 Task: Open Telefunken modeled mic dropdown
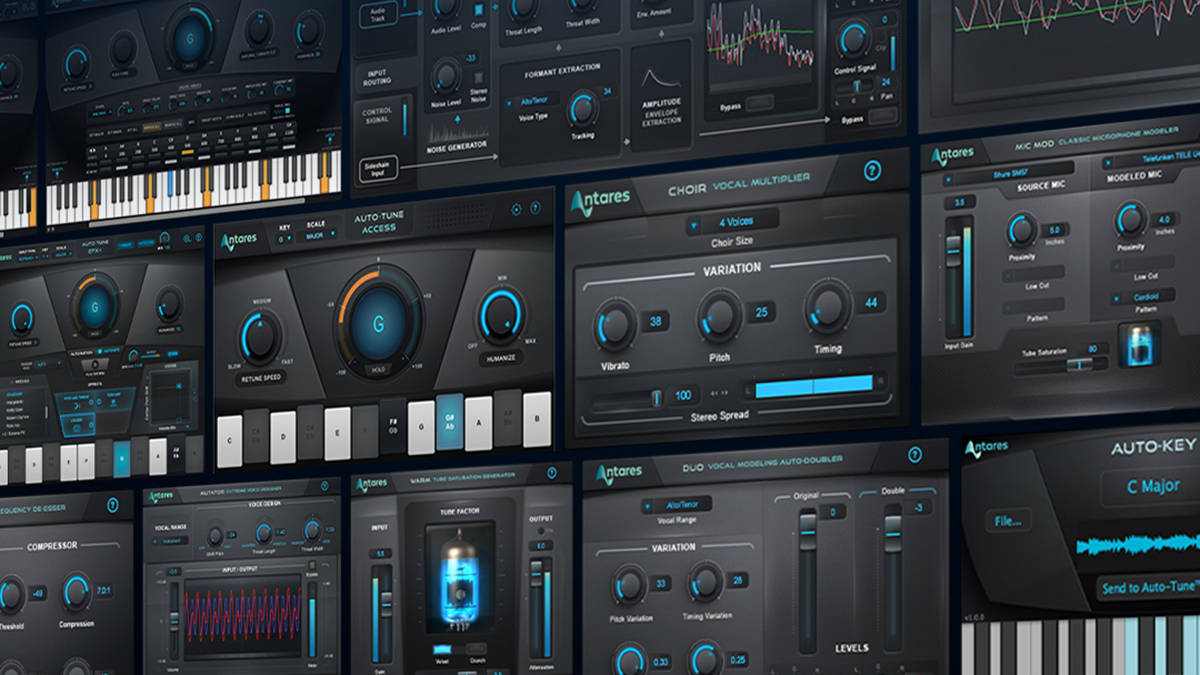1152,160
